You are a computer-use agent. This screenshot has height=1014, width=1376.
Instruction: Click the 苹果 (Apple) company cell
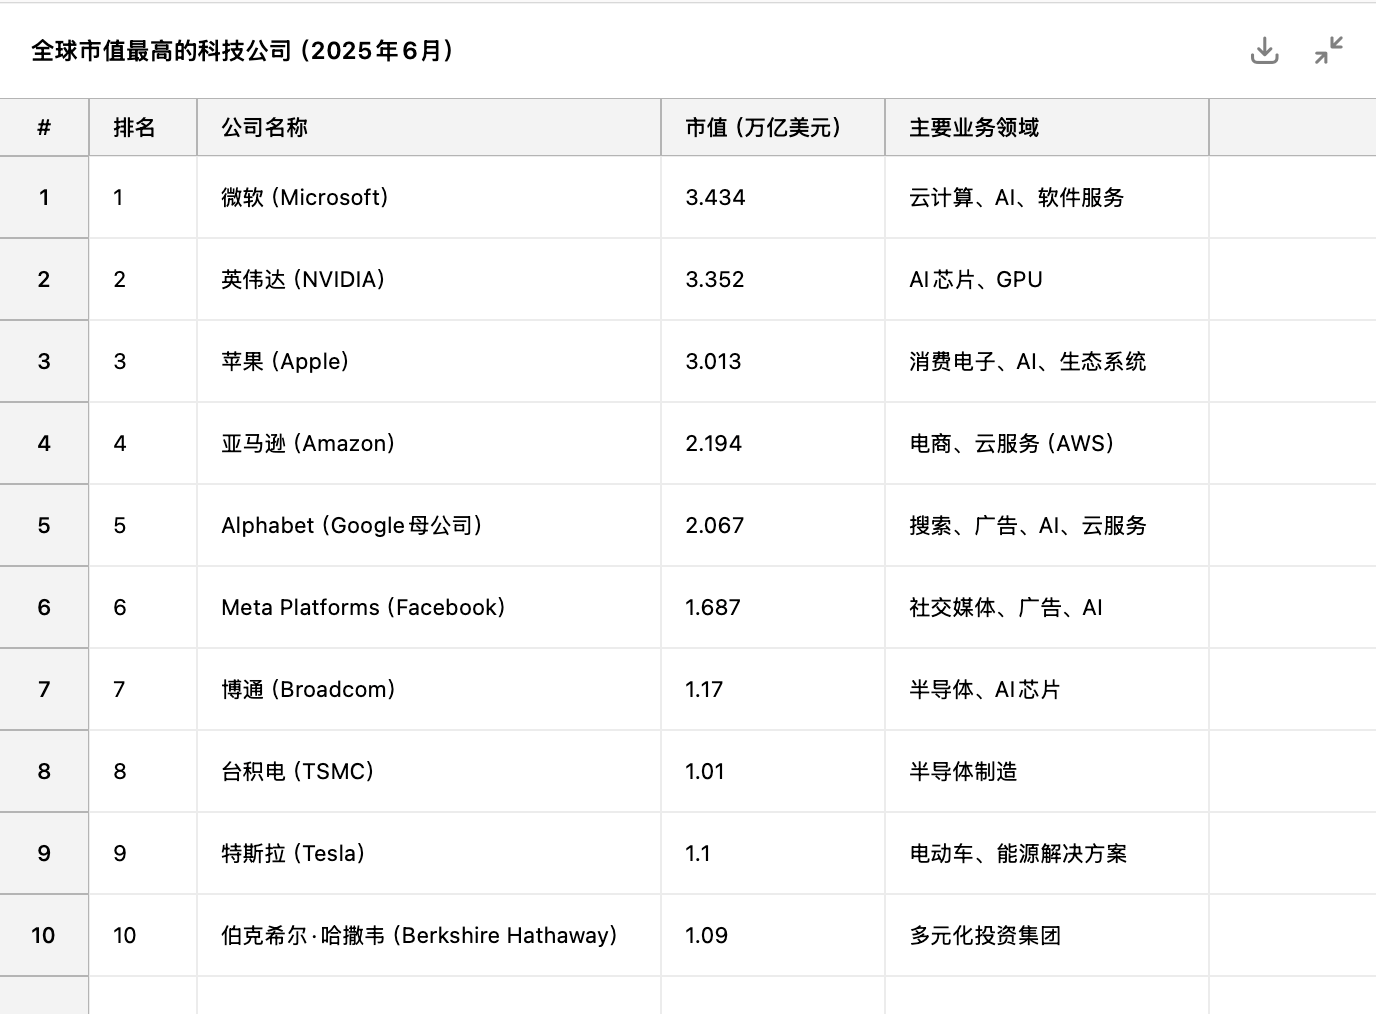click(x=429, y=361)
